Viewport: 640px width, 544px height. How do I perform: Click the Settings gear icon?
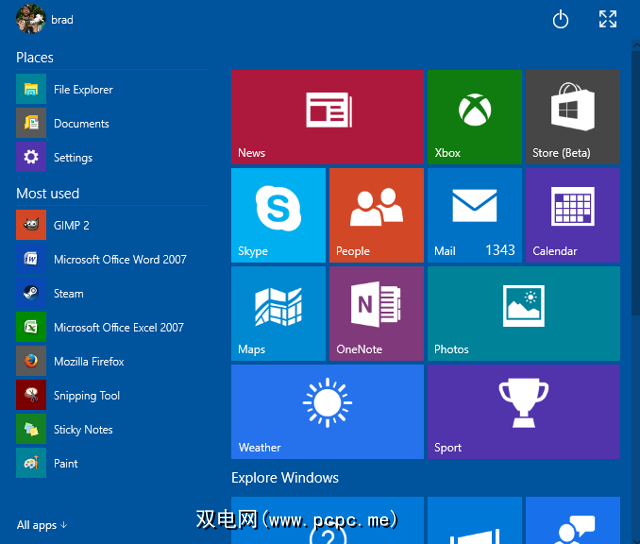(31, 157)
